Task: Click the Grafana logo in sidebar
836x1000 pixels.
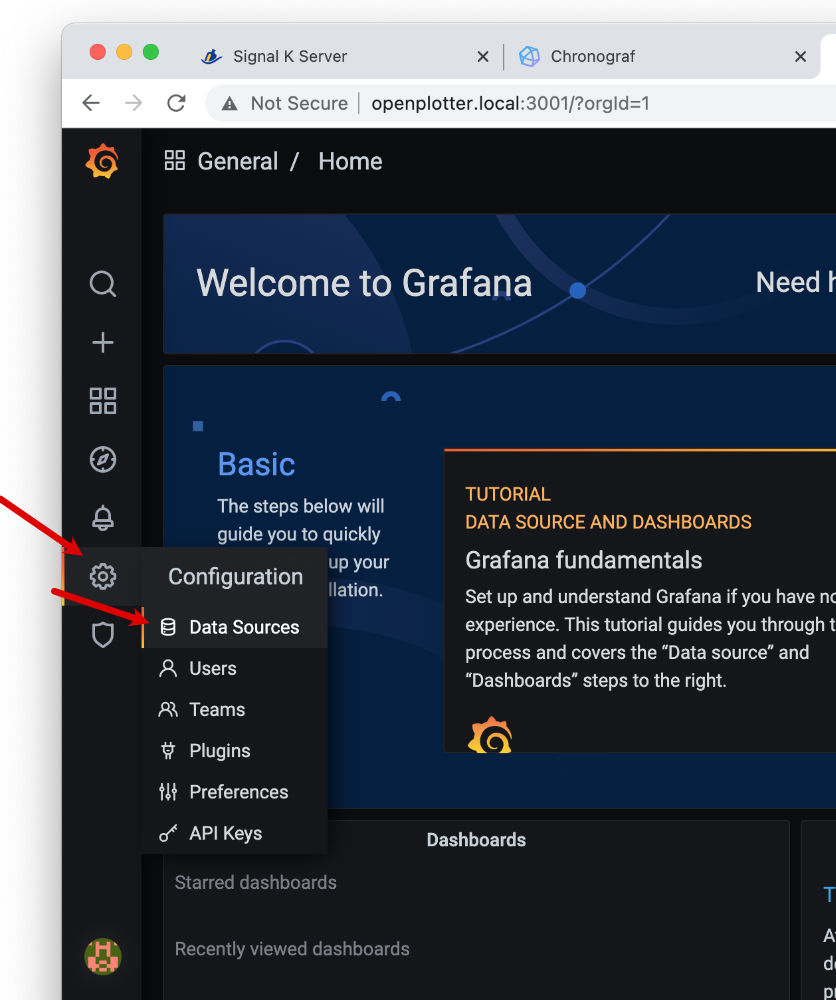Action: coord(102,161)
